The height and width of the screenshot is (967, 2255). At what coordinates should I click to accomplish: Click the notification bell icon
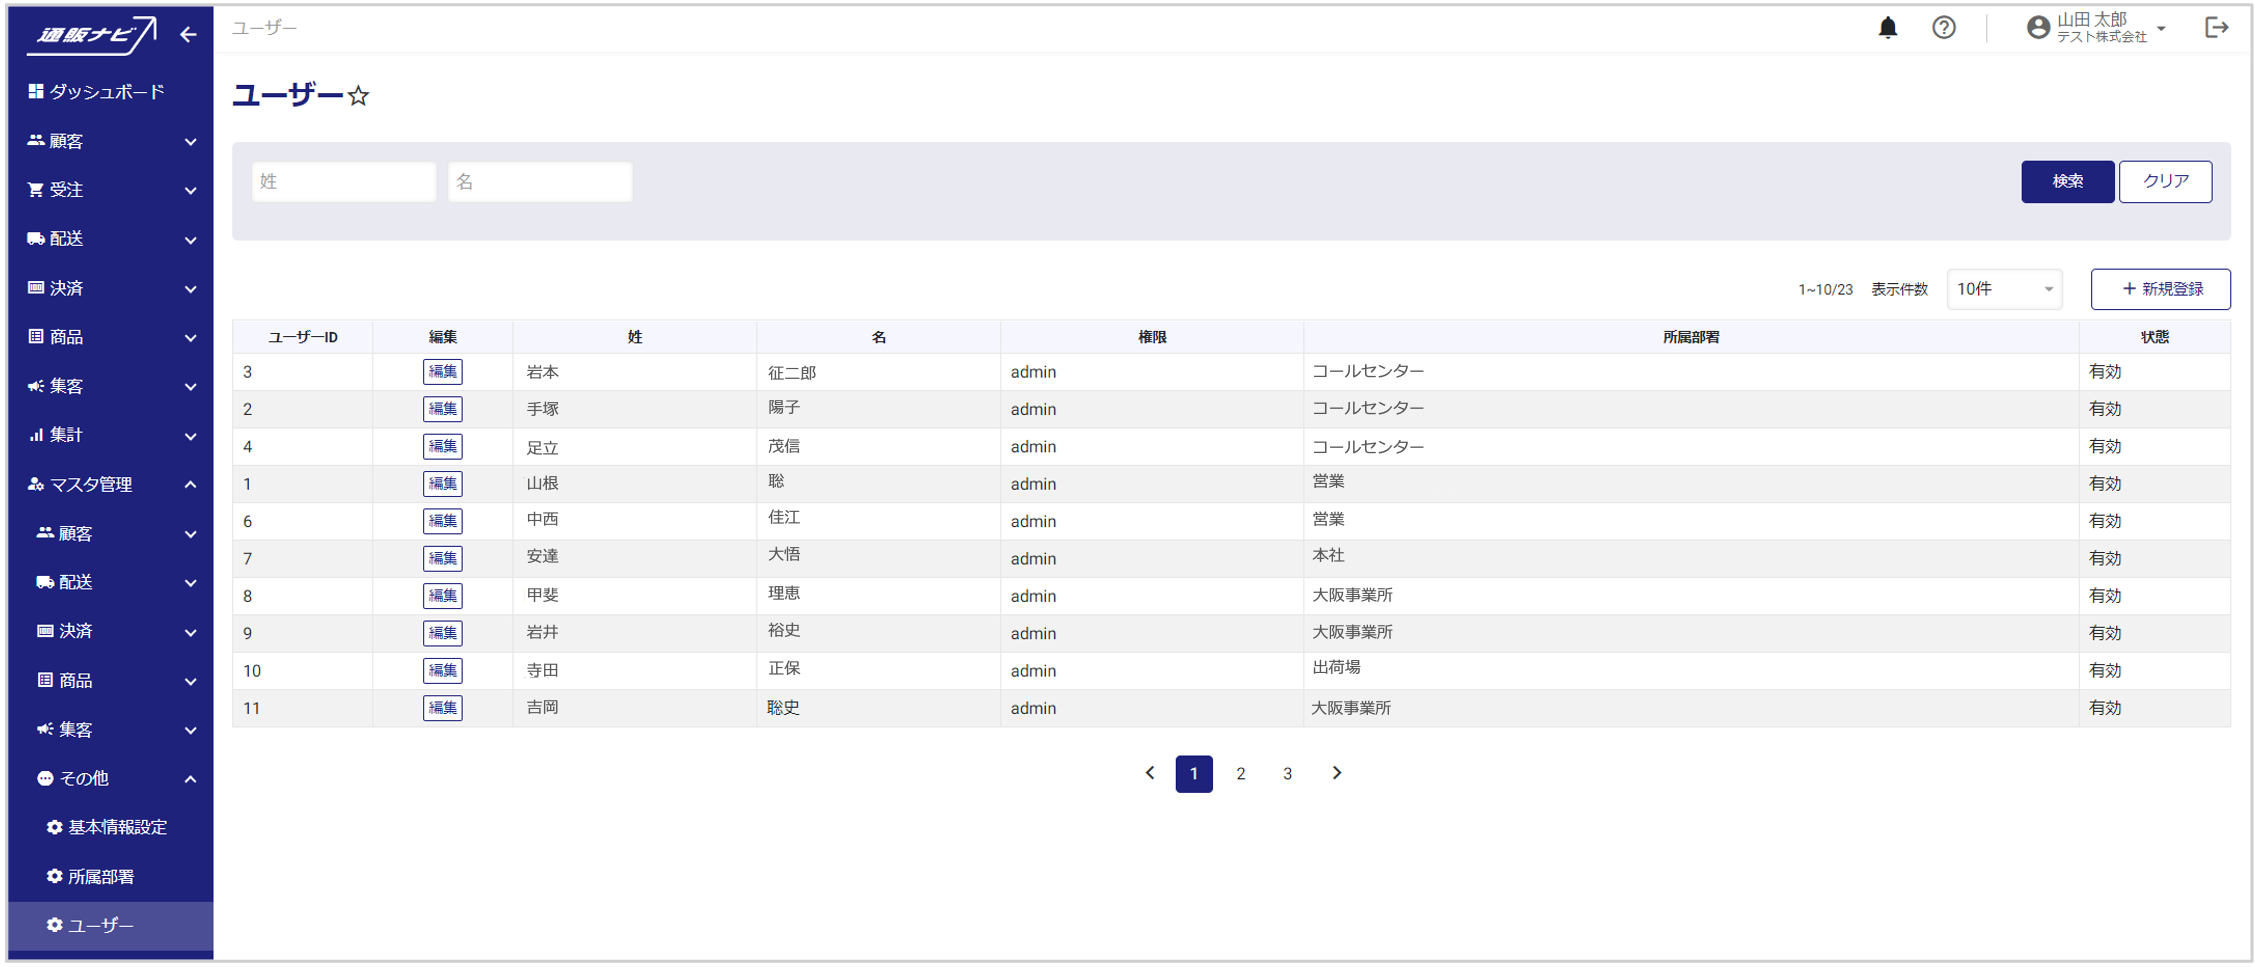tap(1887, 28)
